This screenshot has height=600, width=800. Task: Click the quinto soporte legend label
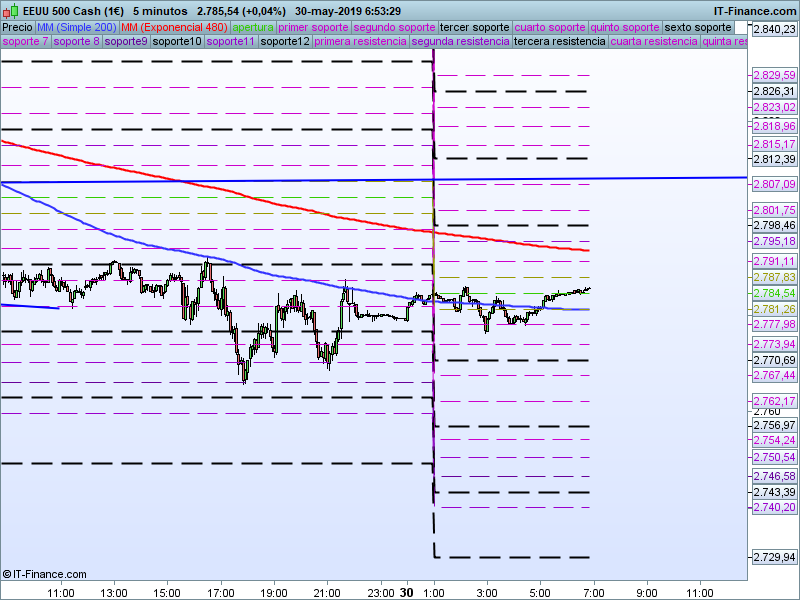[625, 27]
